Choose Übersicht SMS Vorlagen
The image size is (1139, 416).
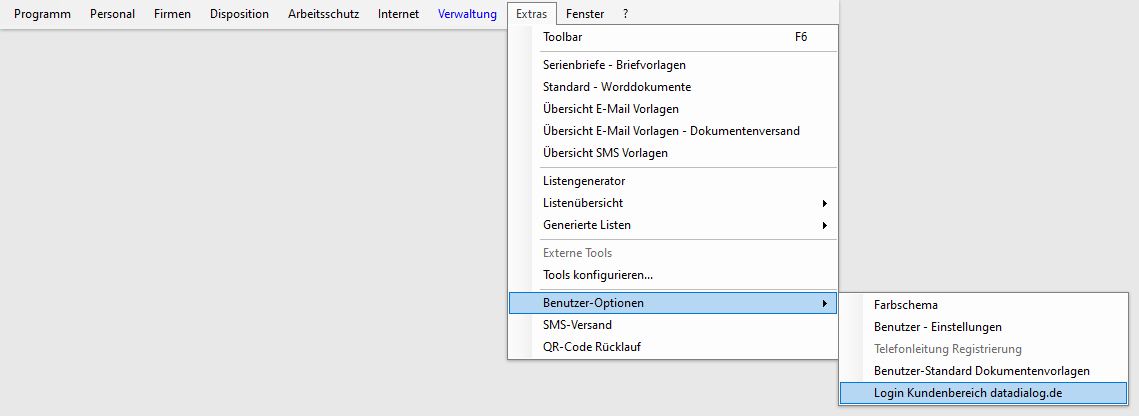coord(605,153)
